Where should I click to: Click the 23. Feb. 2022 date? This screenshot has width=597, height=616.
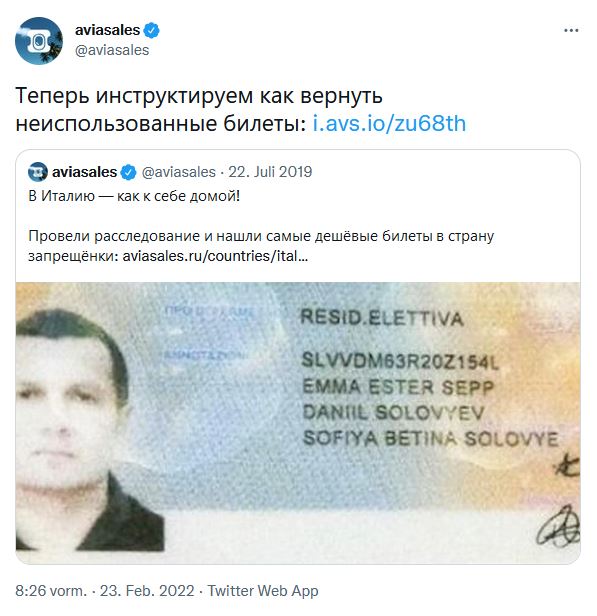coord(147,591)
